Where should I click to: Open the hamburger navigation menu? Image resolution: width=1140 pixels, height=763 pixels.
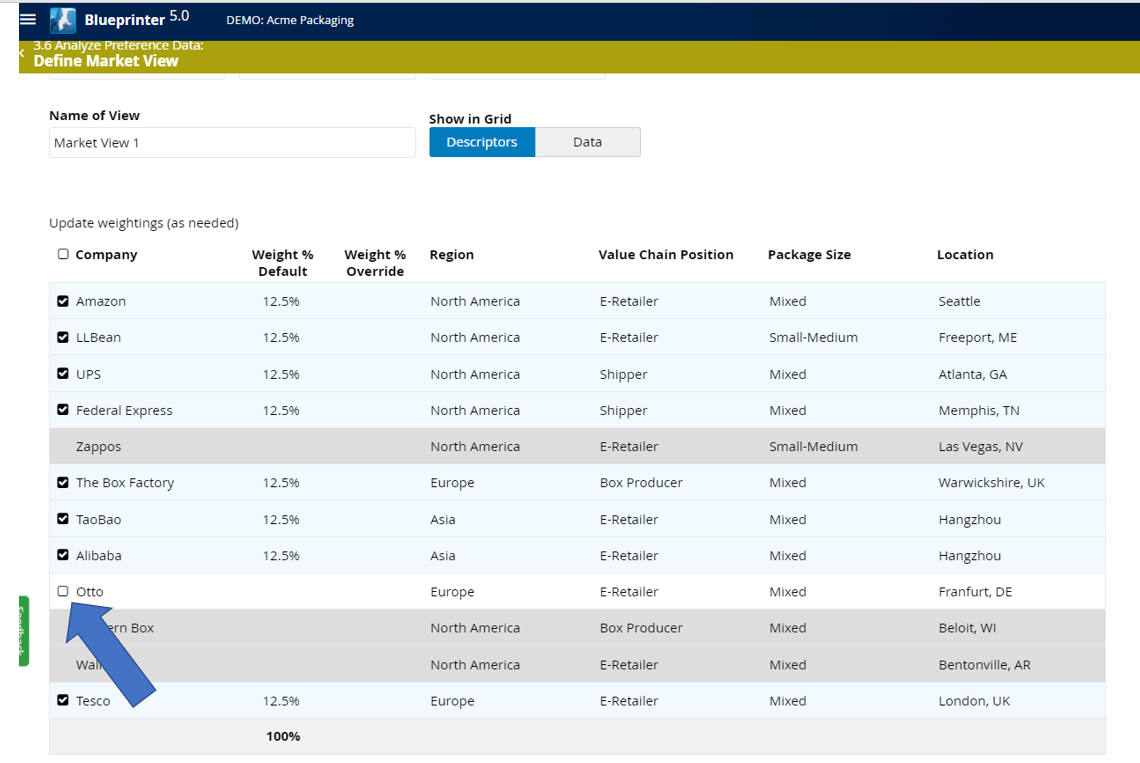coord(28,20)
